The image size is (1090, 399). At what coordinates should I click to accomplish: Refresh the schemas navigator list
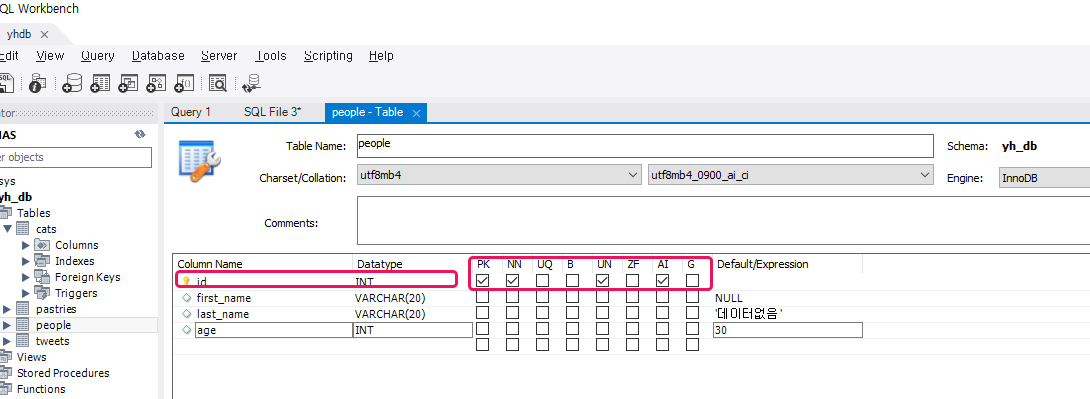140,134
